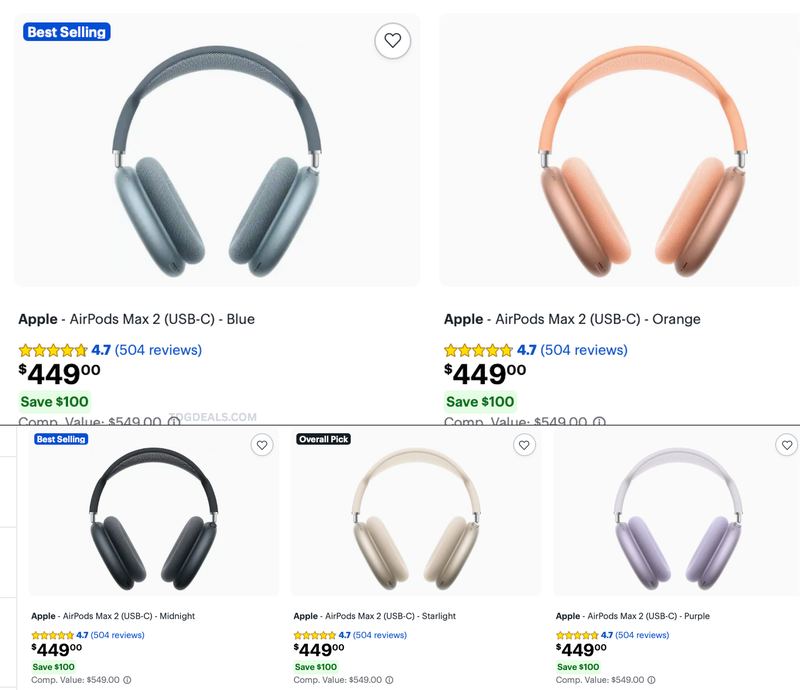
Task: Show info for Purple Comp. Value
Action: click(652, 680)
